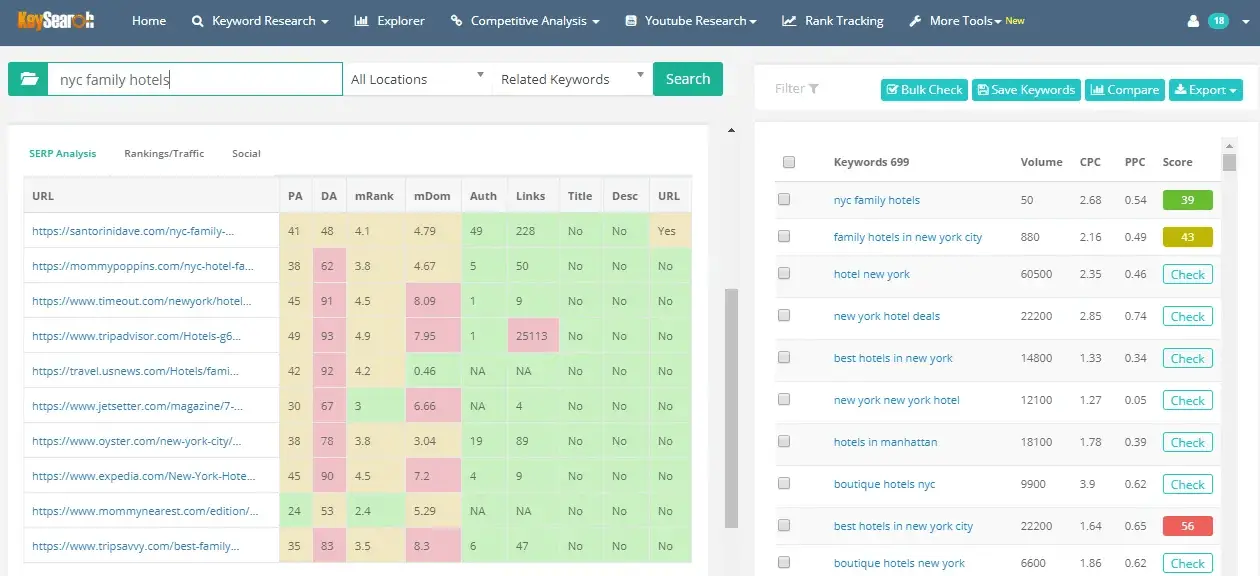Switch to the Rankings/Traffic tab
This screenshot has width=1260, height=576.
point(164,154)
